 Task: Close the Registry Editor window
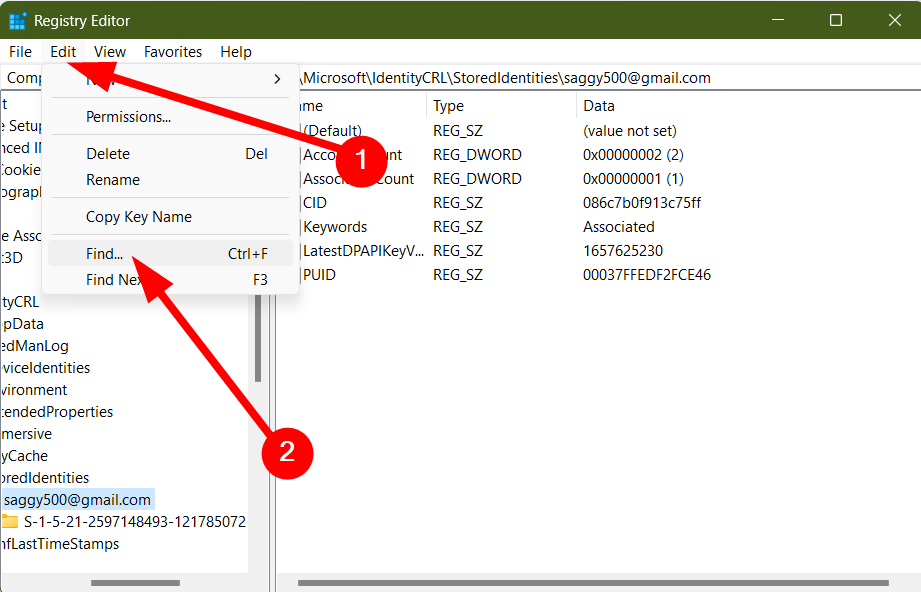tap(895, 20)
